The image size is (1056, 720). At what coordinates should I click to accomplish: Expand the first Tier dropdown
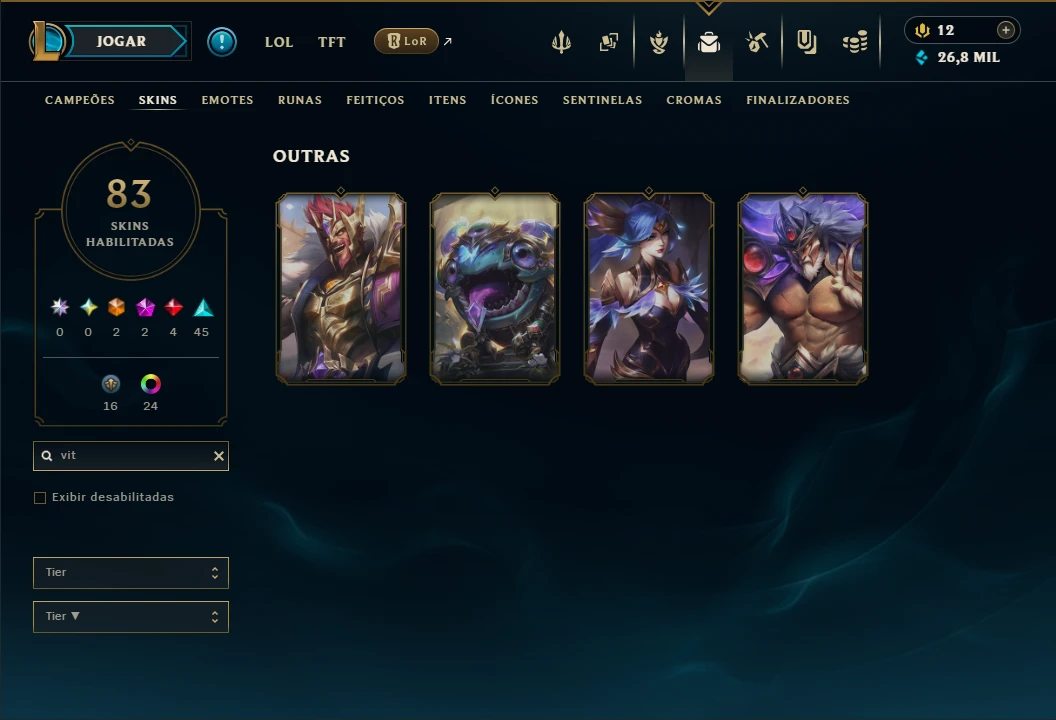click(131, 572)
